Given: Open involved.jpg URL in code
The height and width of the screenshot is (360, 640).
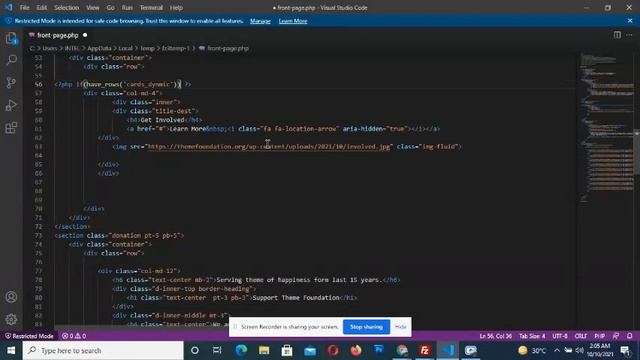Looking at the screenshot, I should pos(269,147).
